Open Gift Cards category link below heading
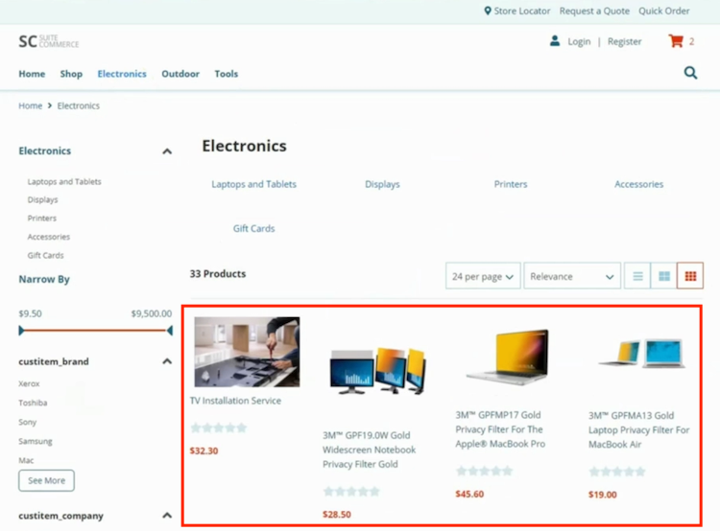 254,228
